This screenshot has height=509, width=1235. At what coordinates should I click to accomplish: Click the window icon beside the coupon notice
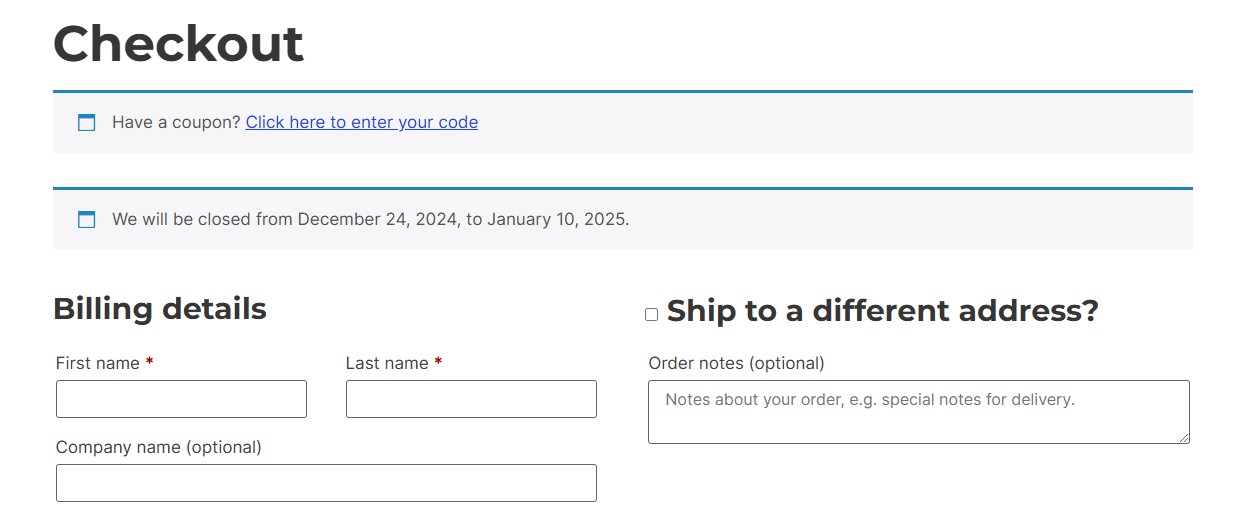pos(87,123)
